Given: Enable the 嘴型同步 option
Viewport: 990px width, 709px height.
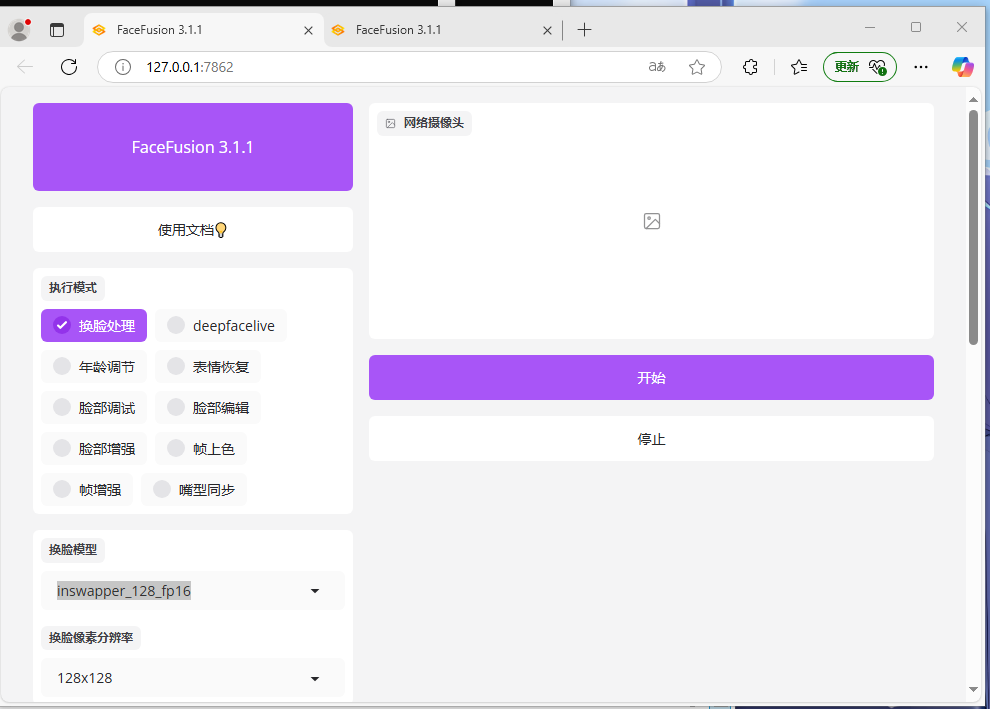Looking at the screenshot, I should point(194,490).
